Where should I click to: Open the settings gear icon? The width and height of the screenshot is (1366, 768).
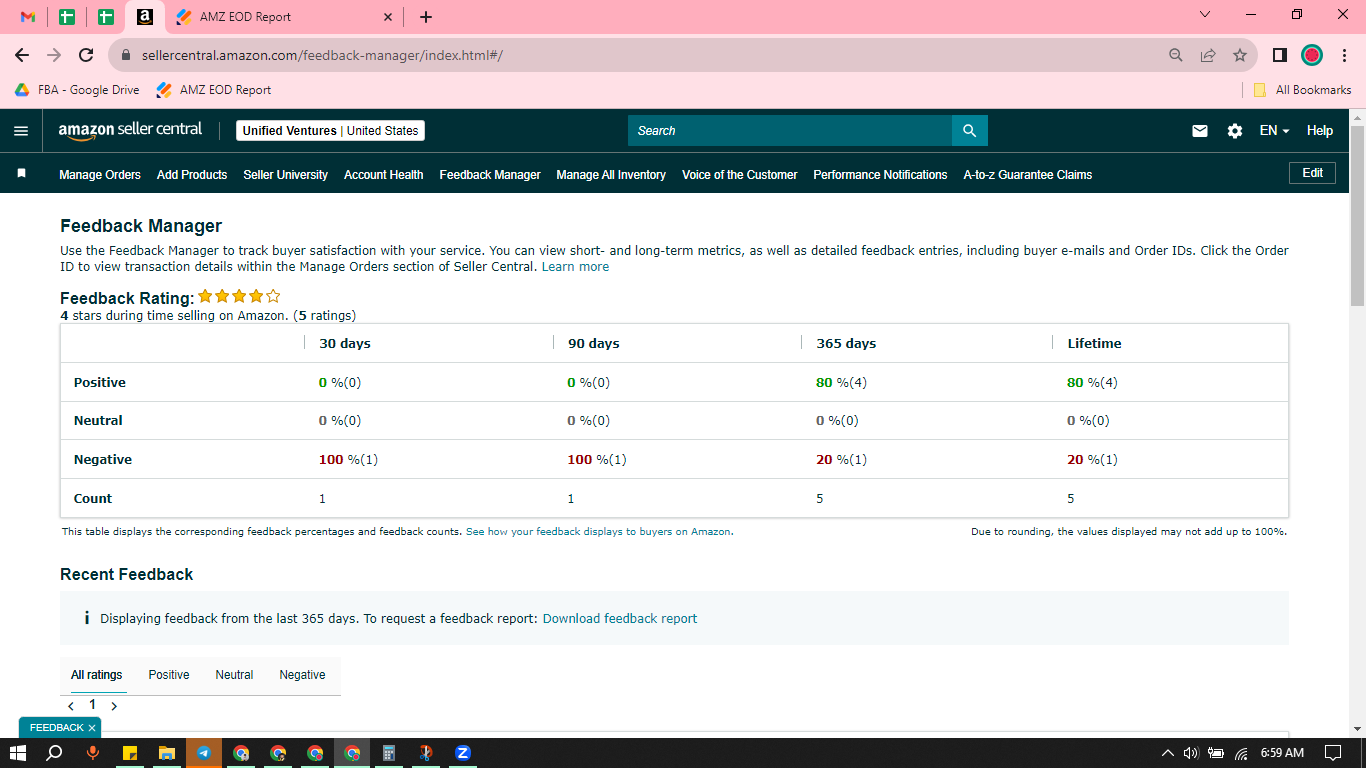(x=1235, y=131)
